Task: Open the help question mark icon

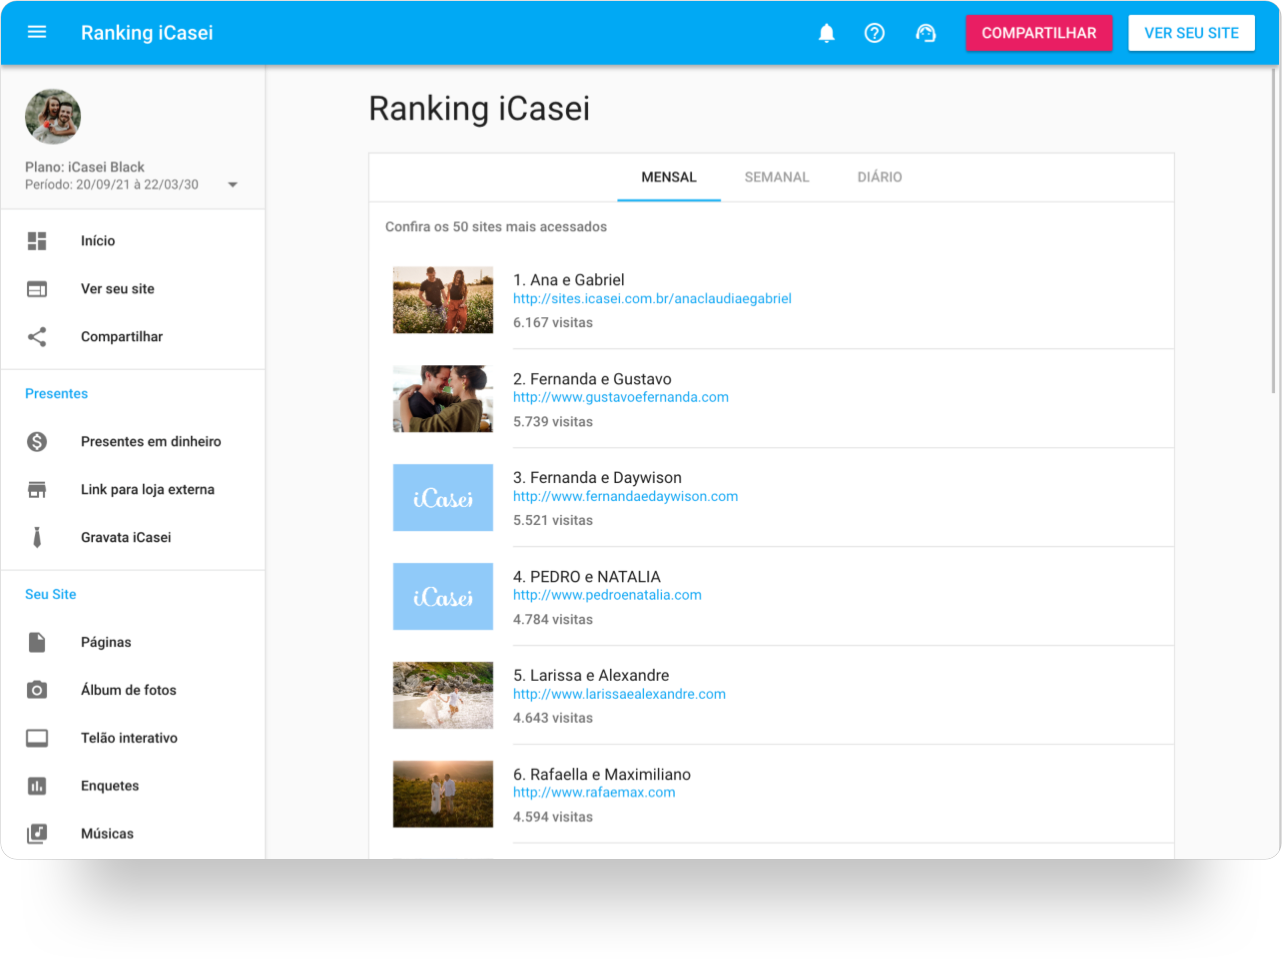Action: [x=875, y=33]
